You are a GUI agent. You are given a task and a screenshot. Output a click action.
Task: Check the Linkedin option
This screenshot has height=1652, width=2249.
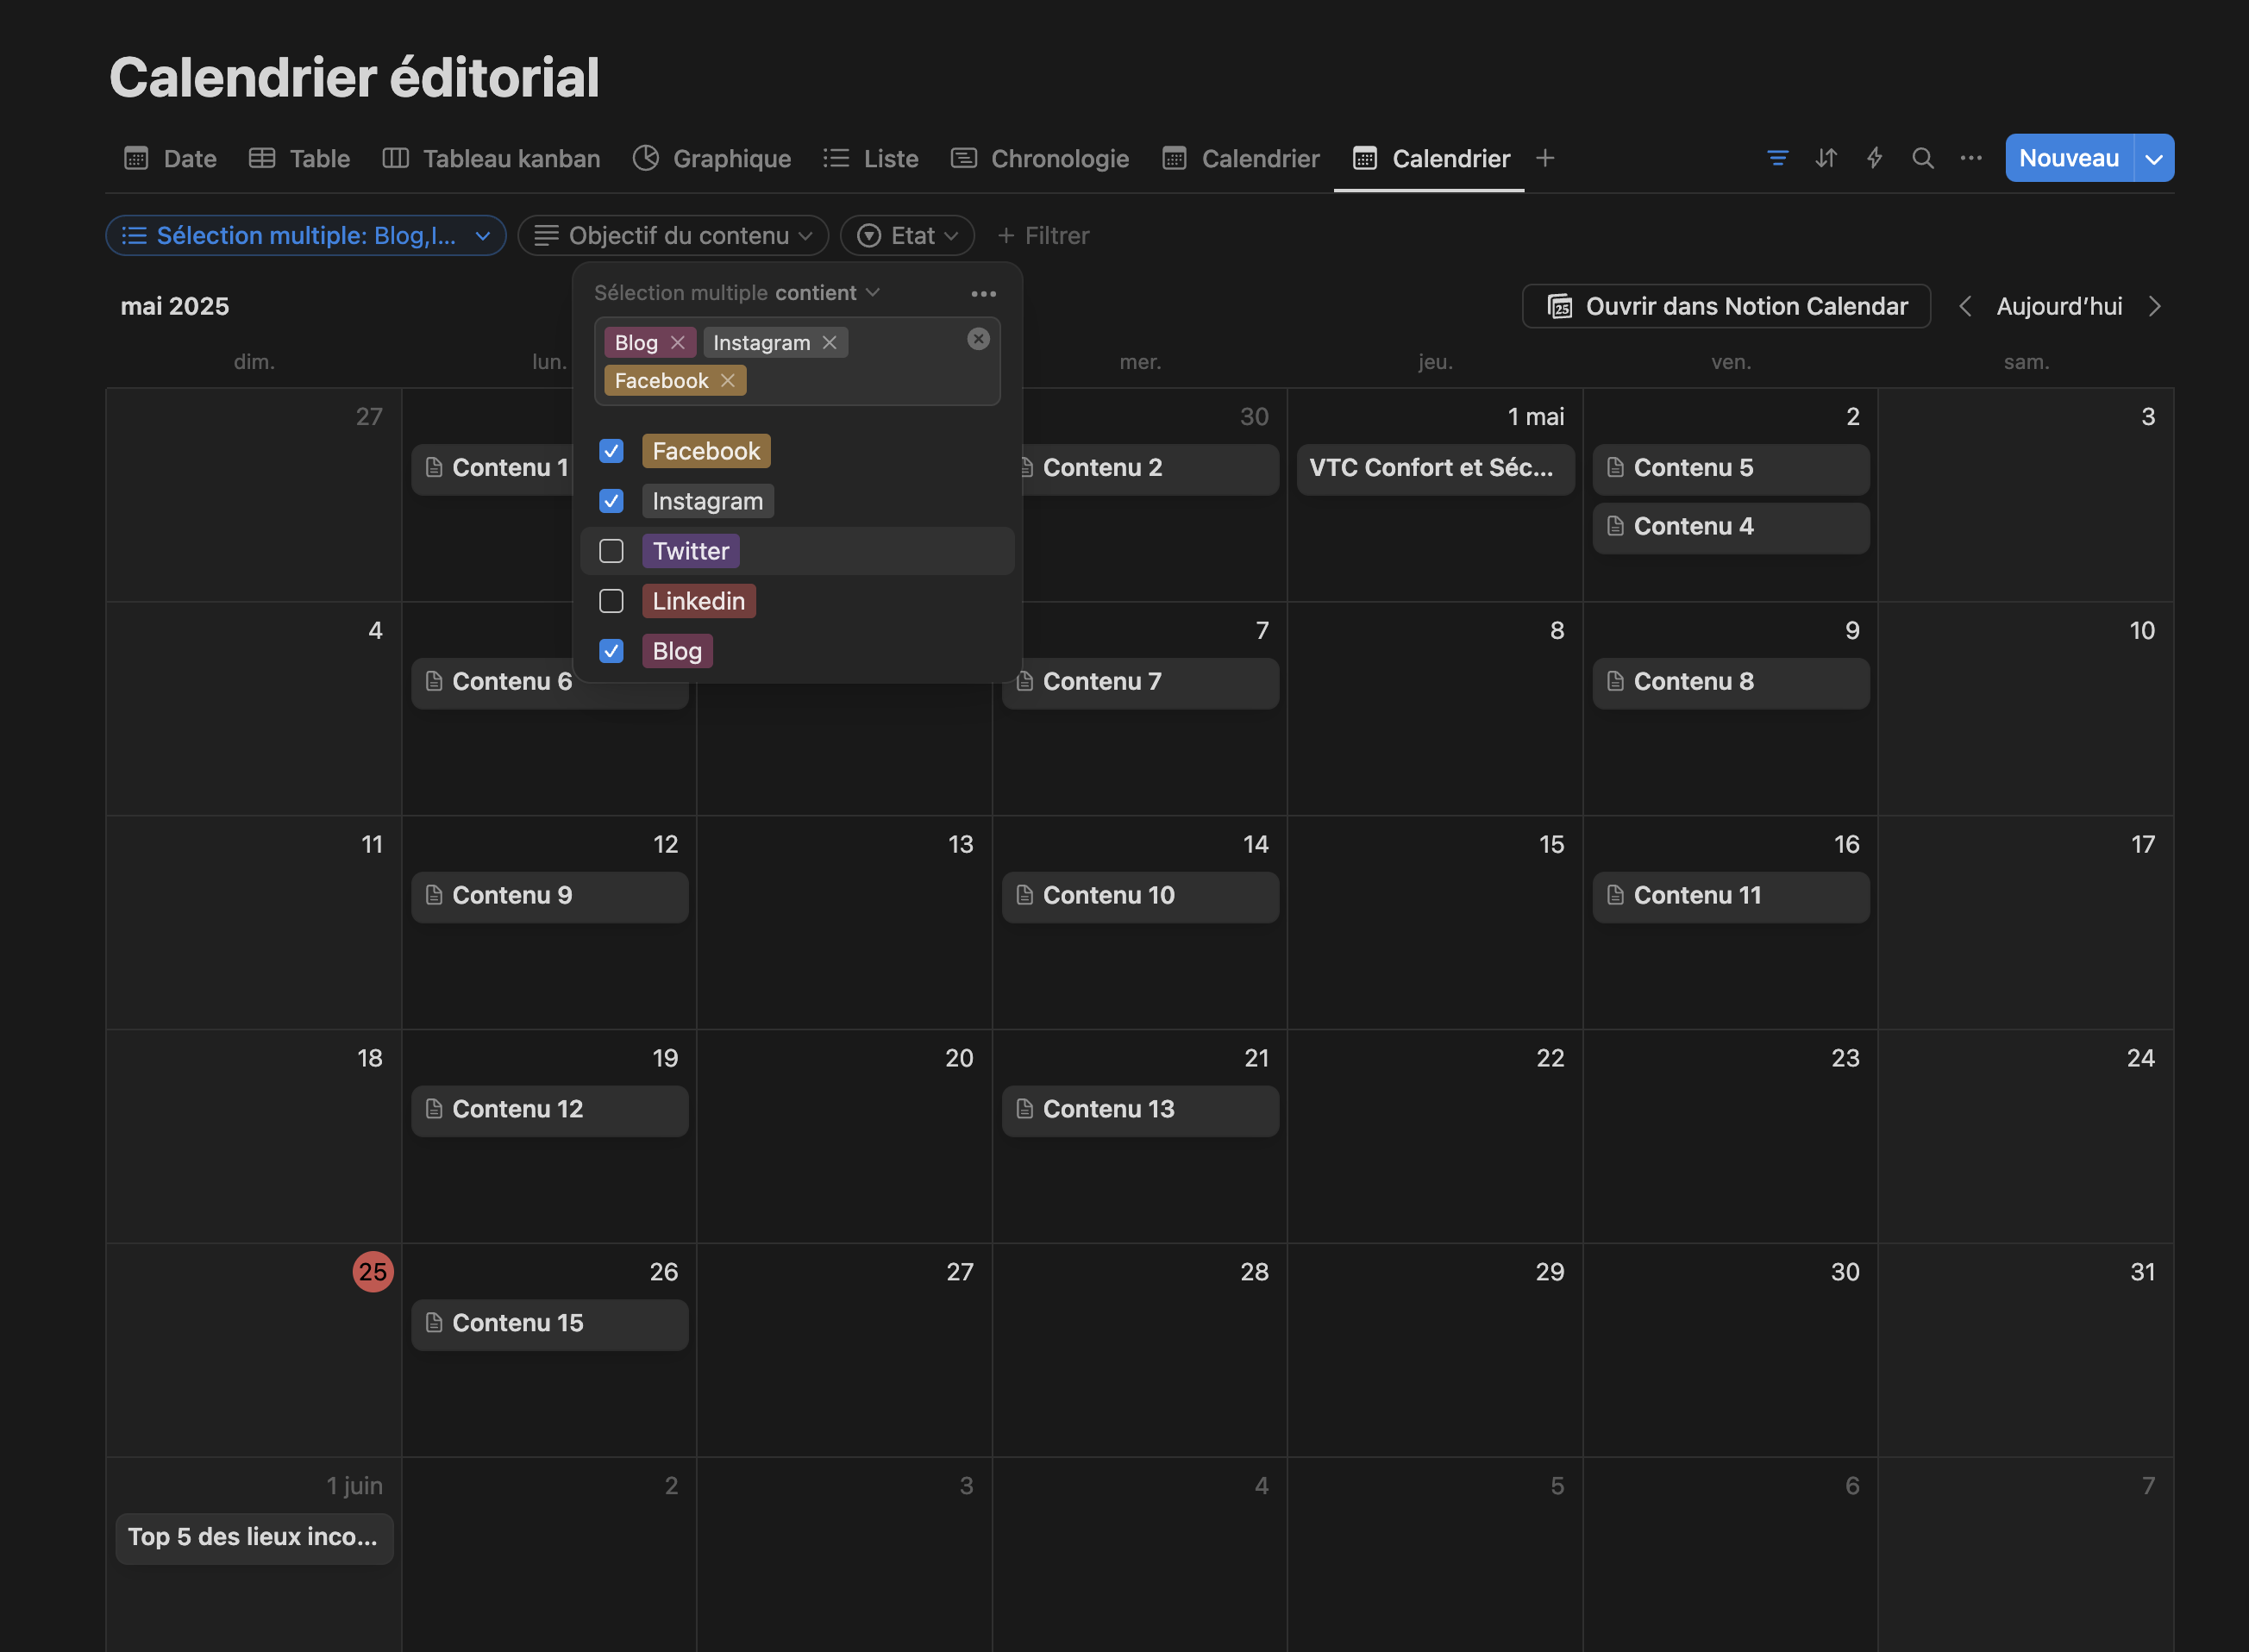pyautogui.click(x=611, y=601)
